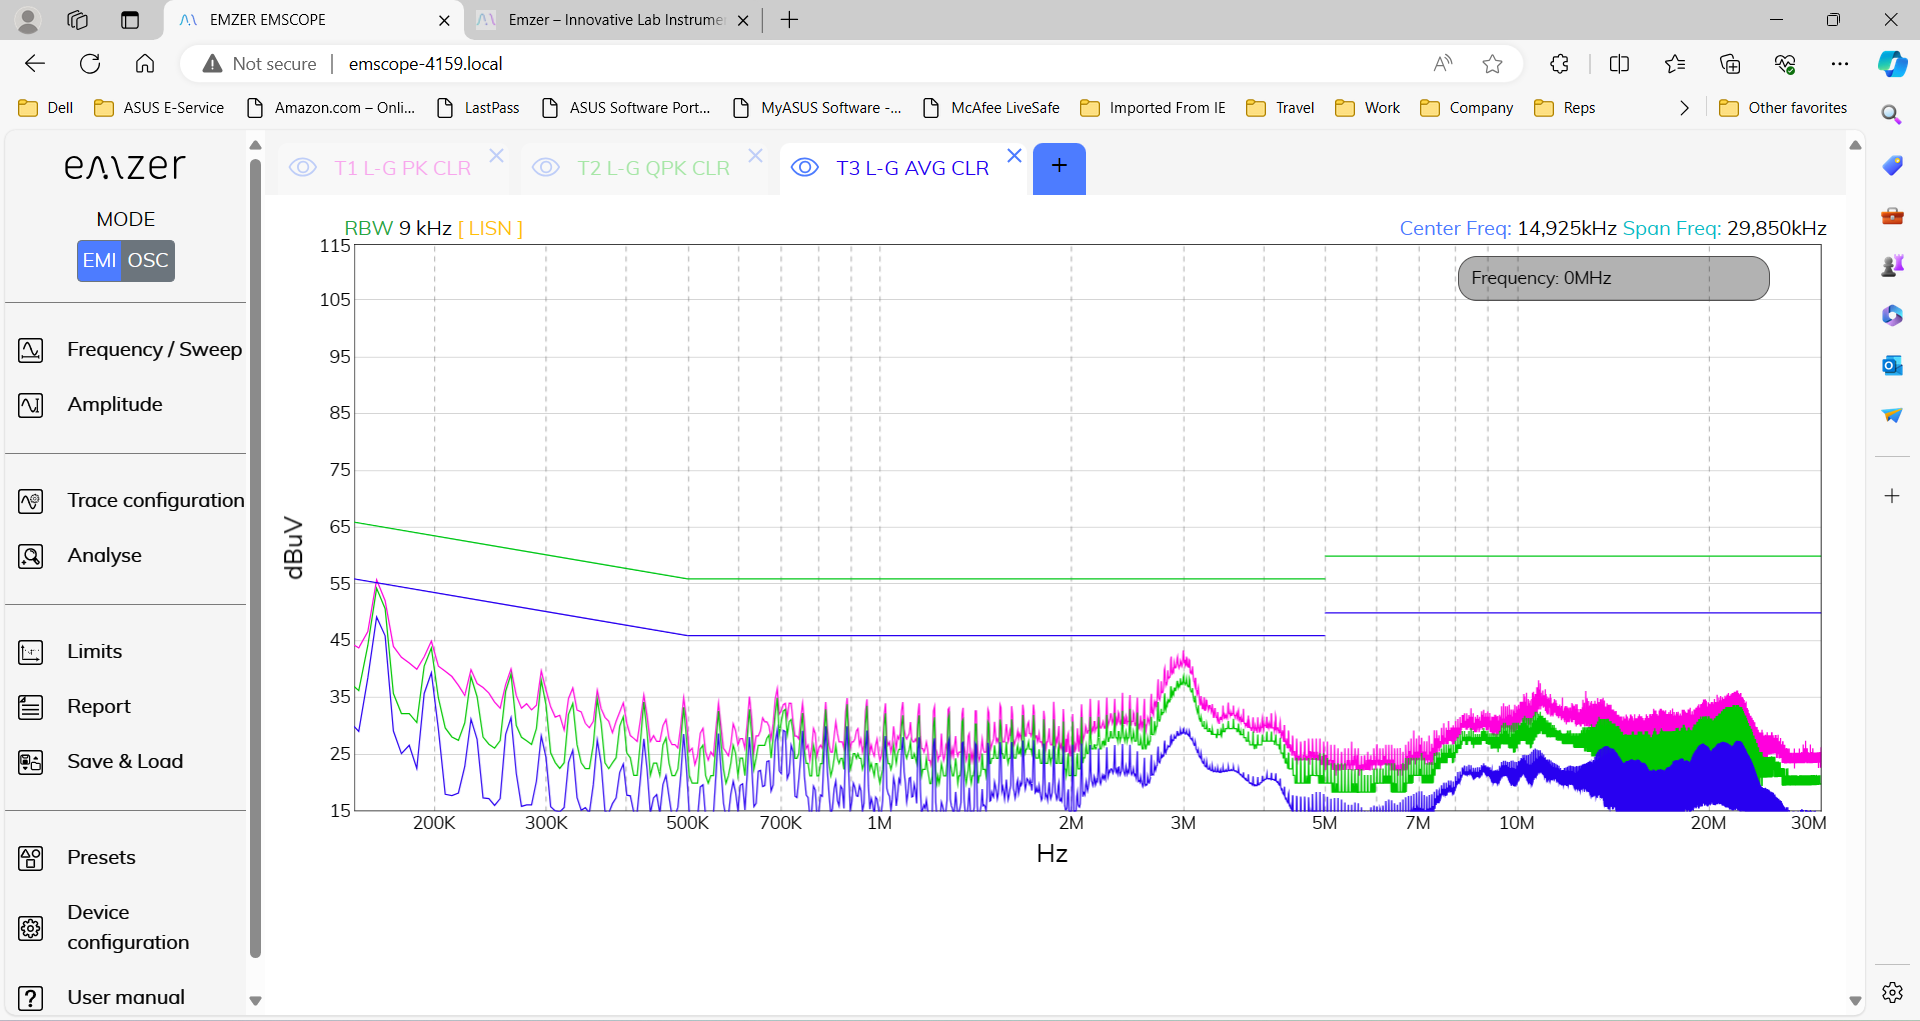The height and width of the screenshot is (1021, 1920).
Task: Select the T1 L-G PK CLR trace tab
Action: click(402, 168)
